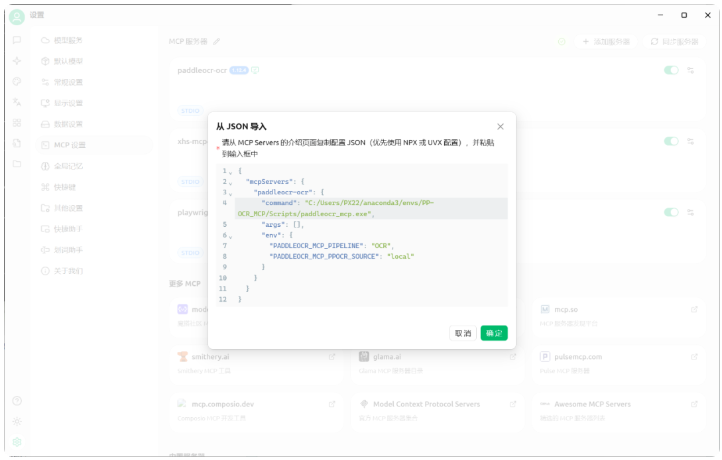Open external link icon on mcp.composio.dev card
Viewport: 722px width, 460px height.
coord(332,404)
